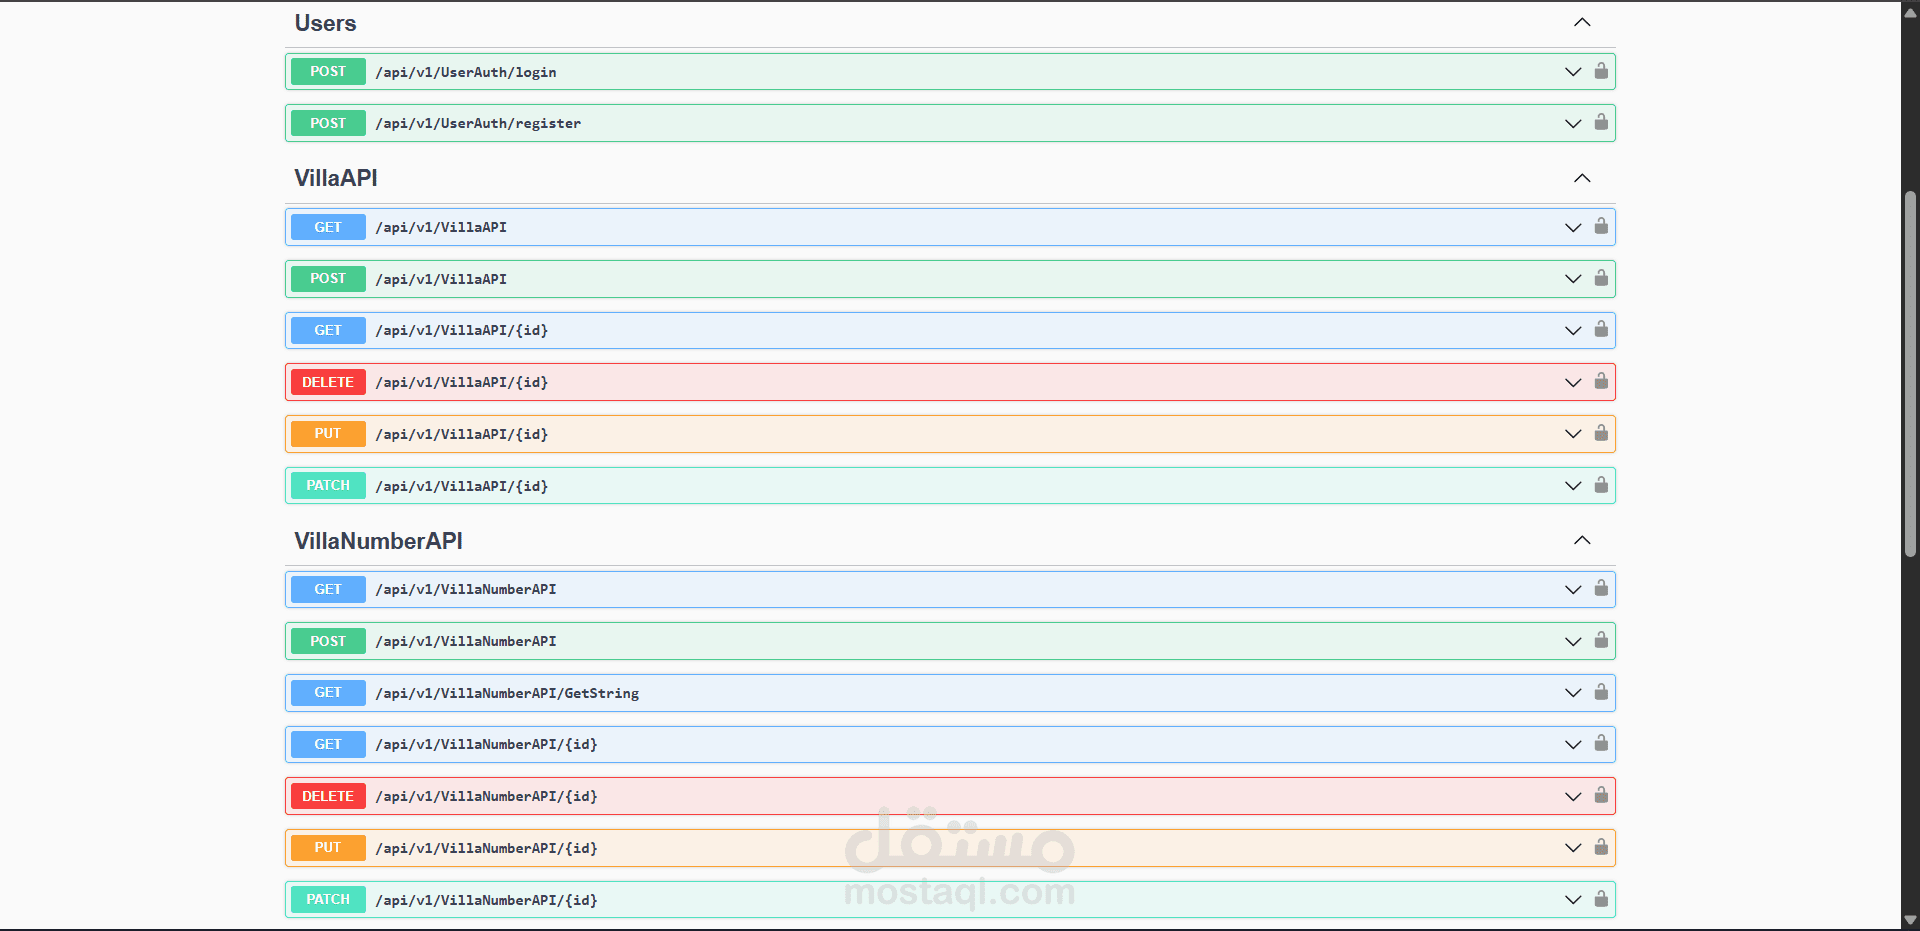Screen dimensions: 1920x931
Task: Expand the UserAuth/login row chevron
Action: pyautogui.click(x=1573, y=72)
